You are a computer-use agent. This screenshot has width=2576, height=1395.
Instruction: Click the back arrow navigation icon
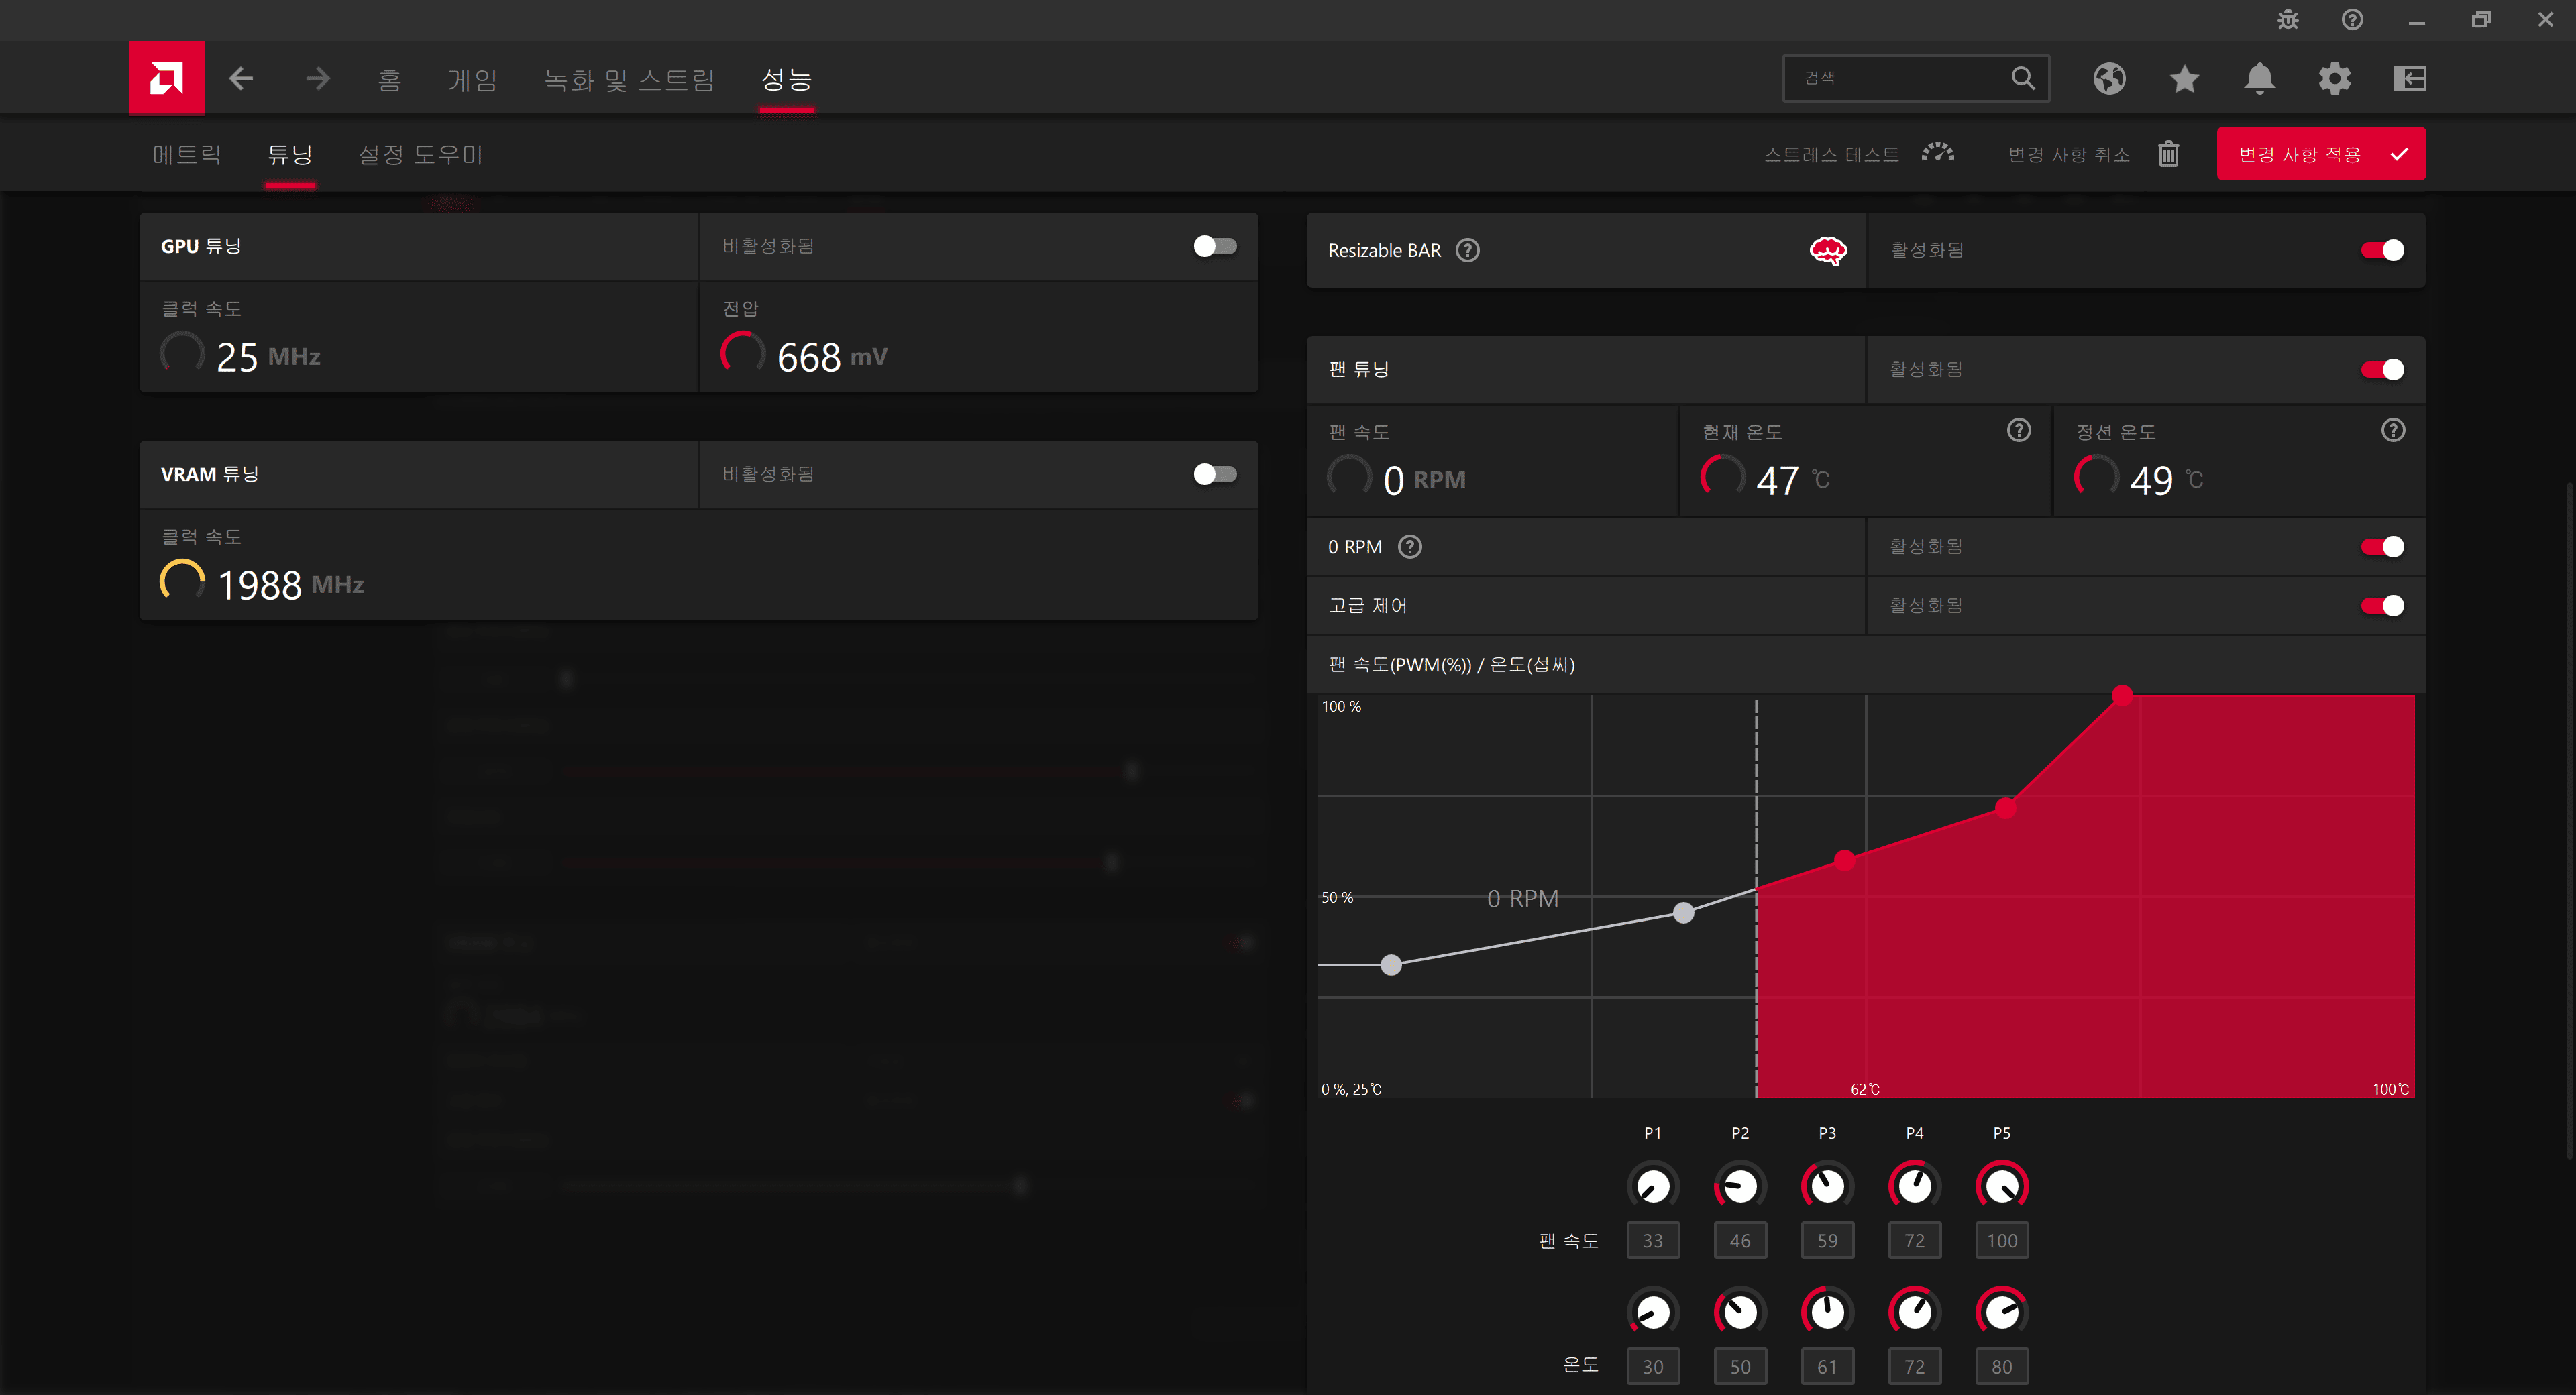241,78
